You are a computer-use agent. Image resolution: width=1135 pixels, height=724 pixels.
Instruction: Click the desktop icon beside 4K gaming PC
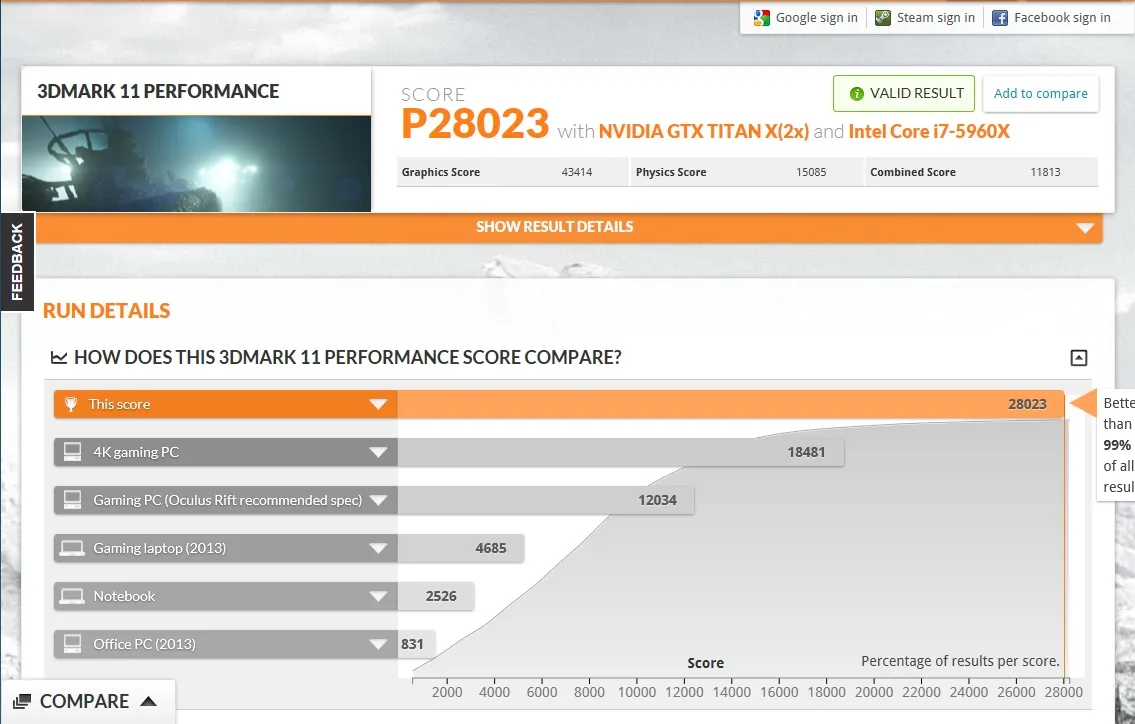tap(72, 452)
